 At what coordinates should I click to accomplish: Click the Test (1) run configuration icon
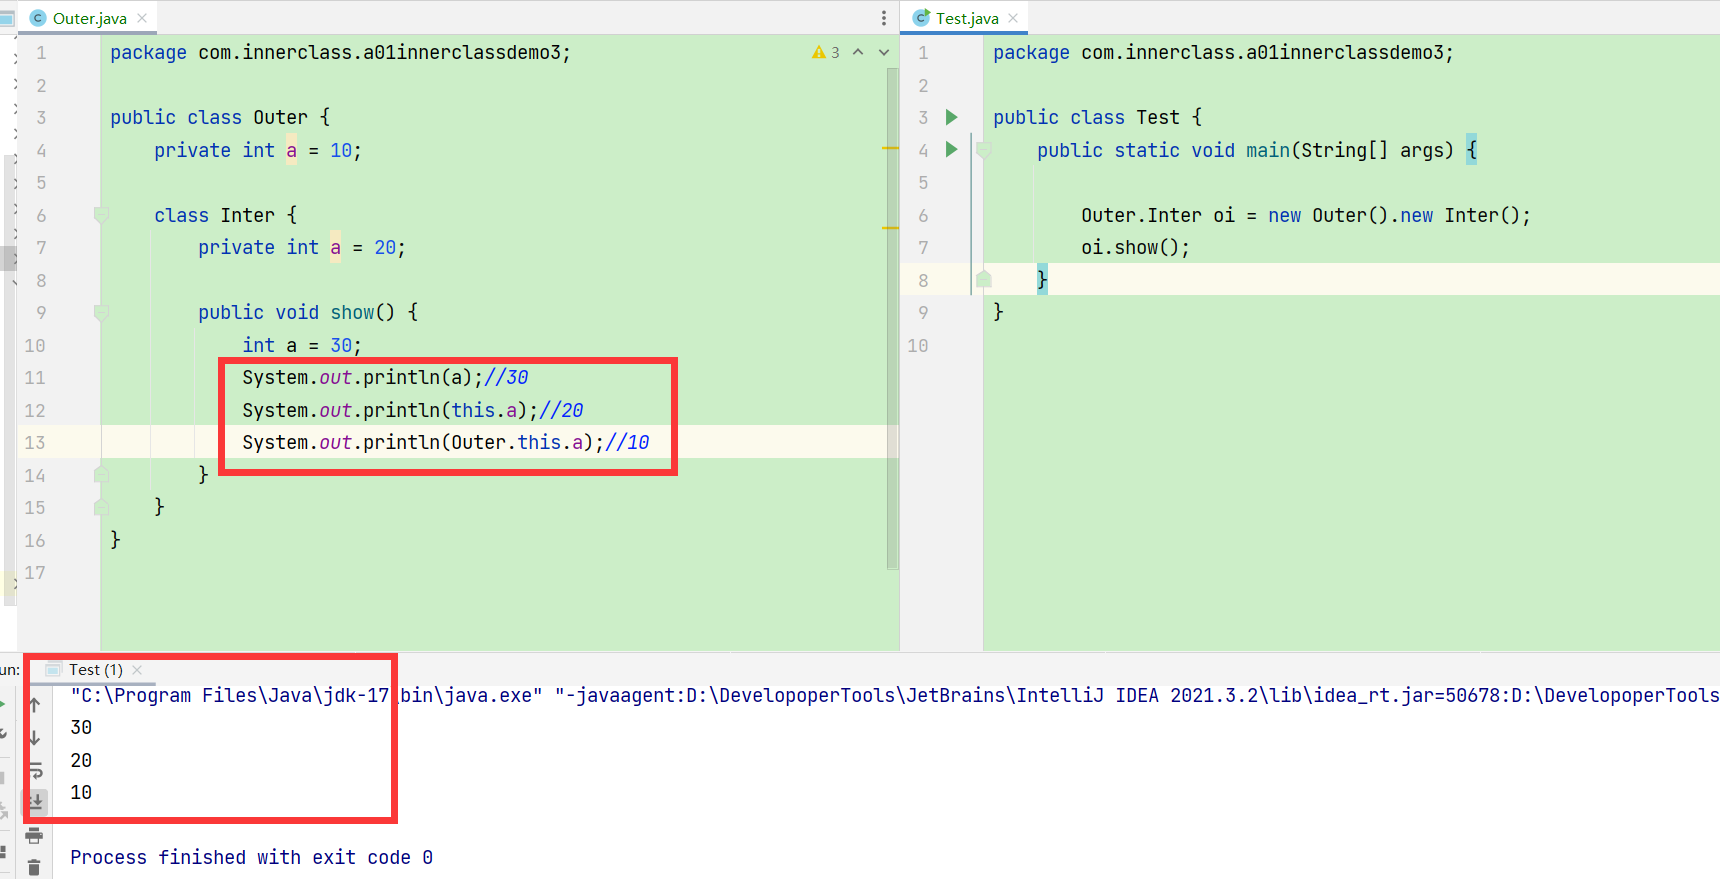[53, 670]
